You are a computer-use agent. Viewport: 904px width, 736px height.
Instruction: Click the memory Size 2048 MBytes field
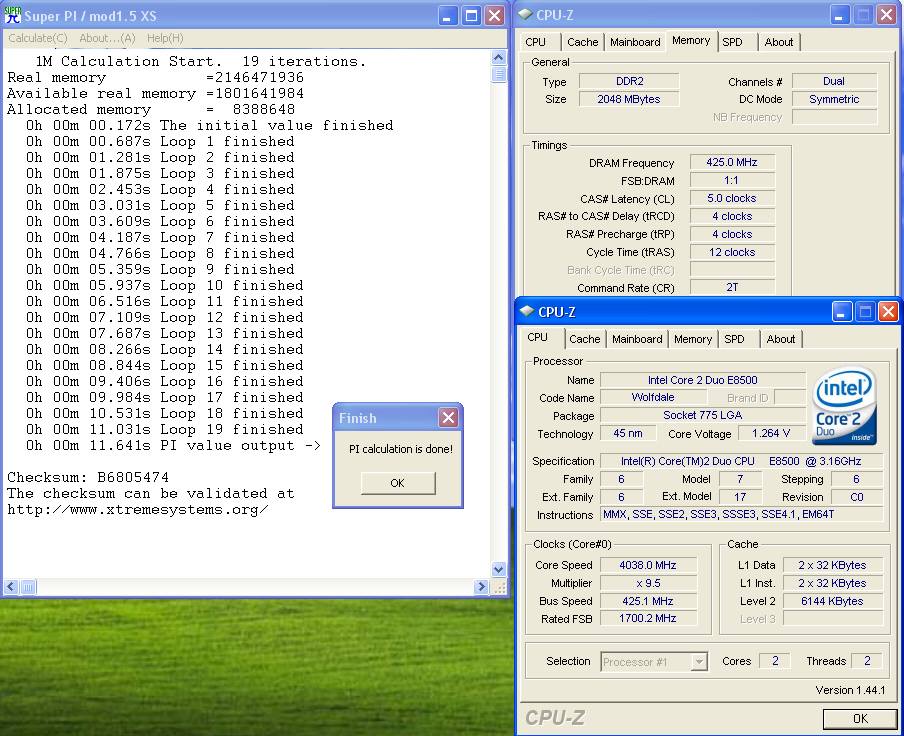tap(629, 99)
